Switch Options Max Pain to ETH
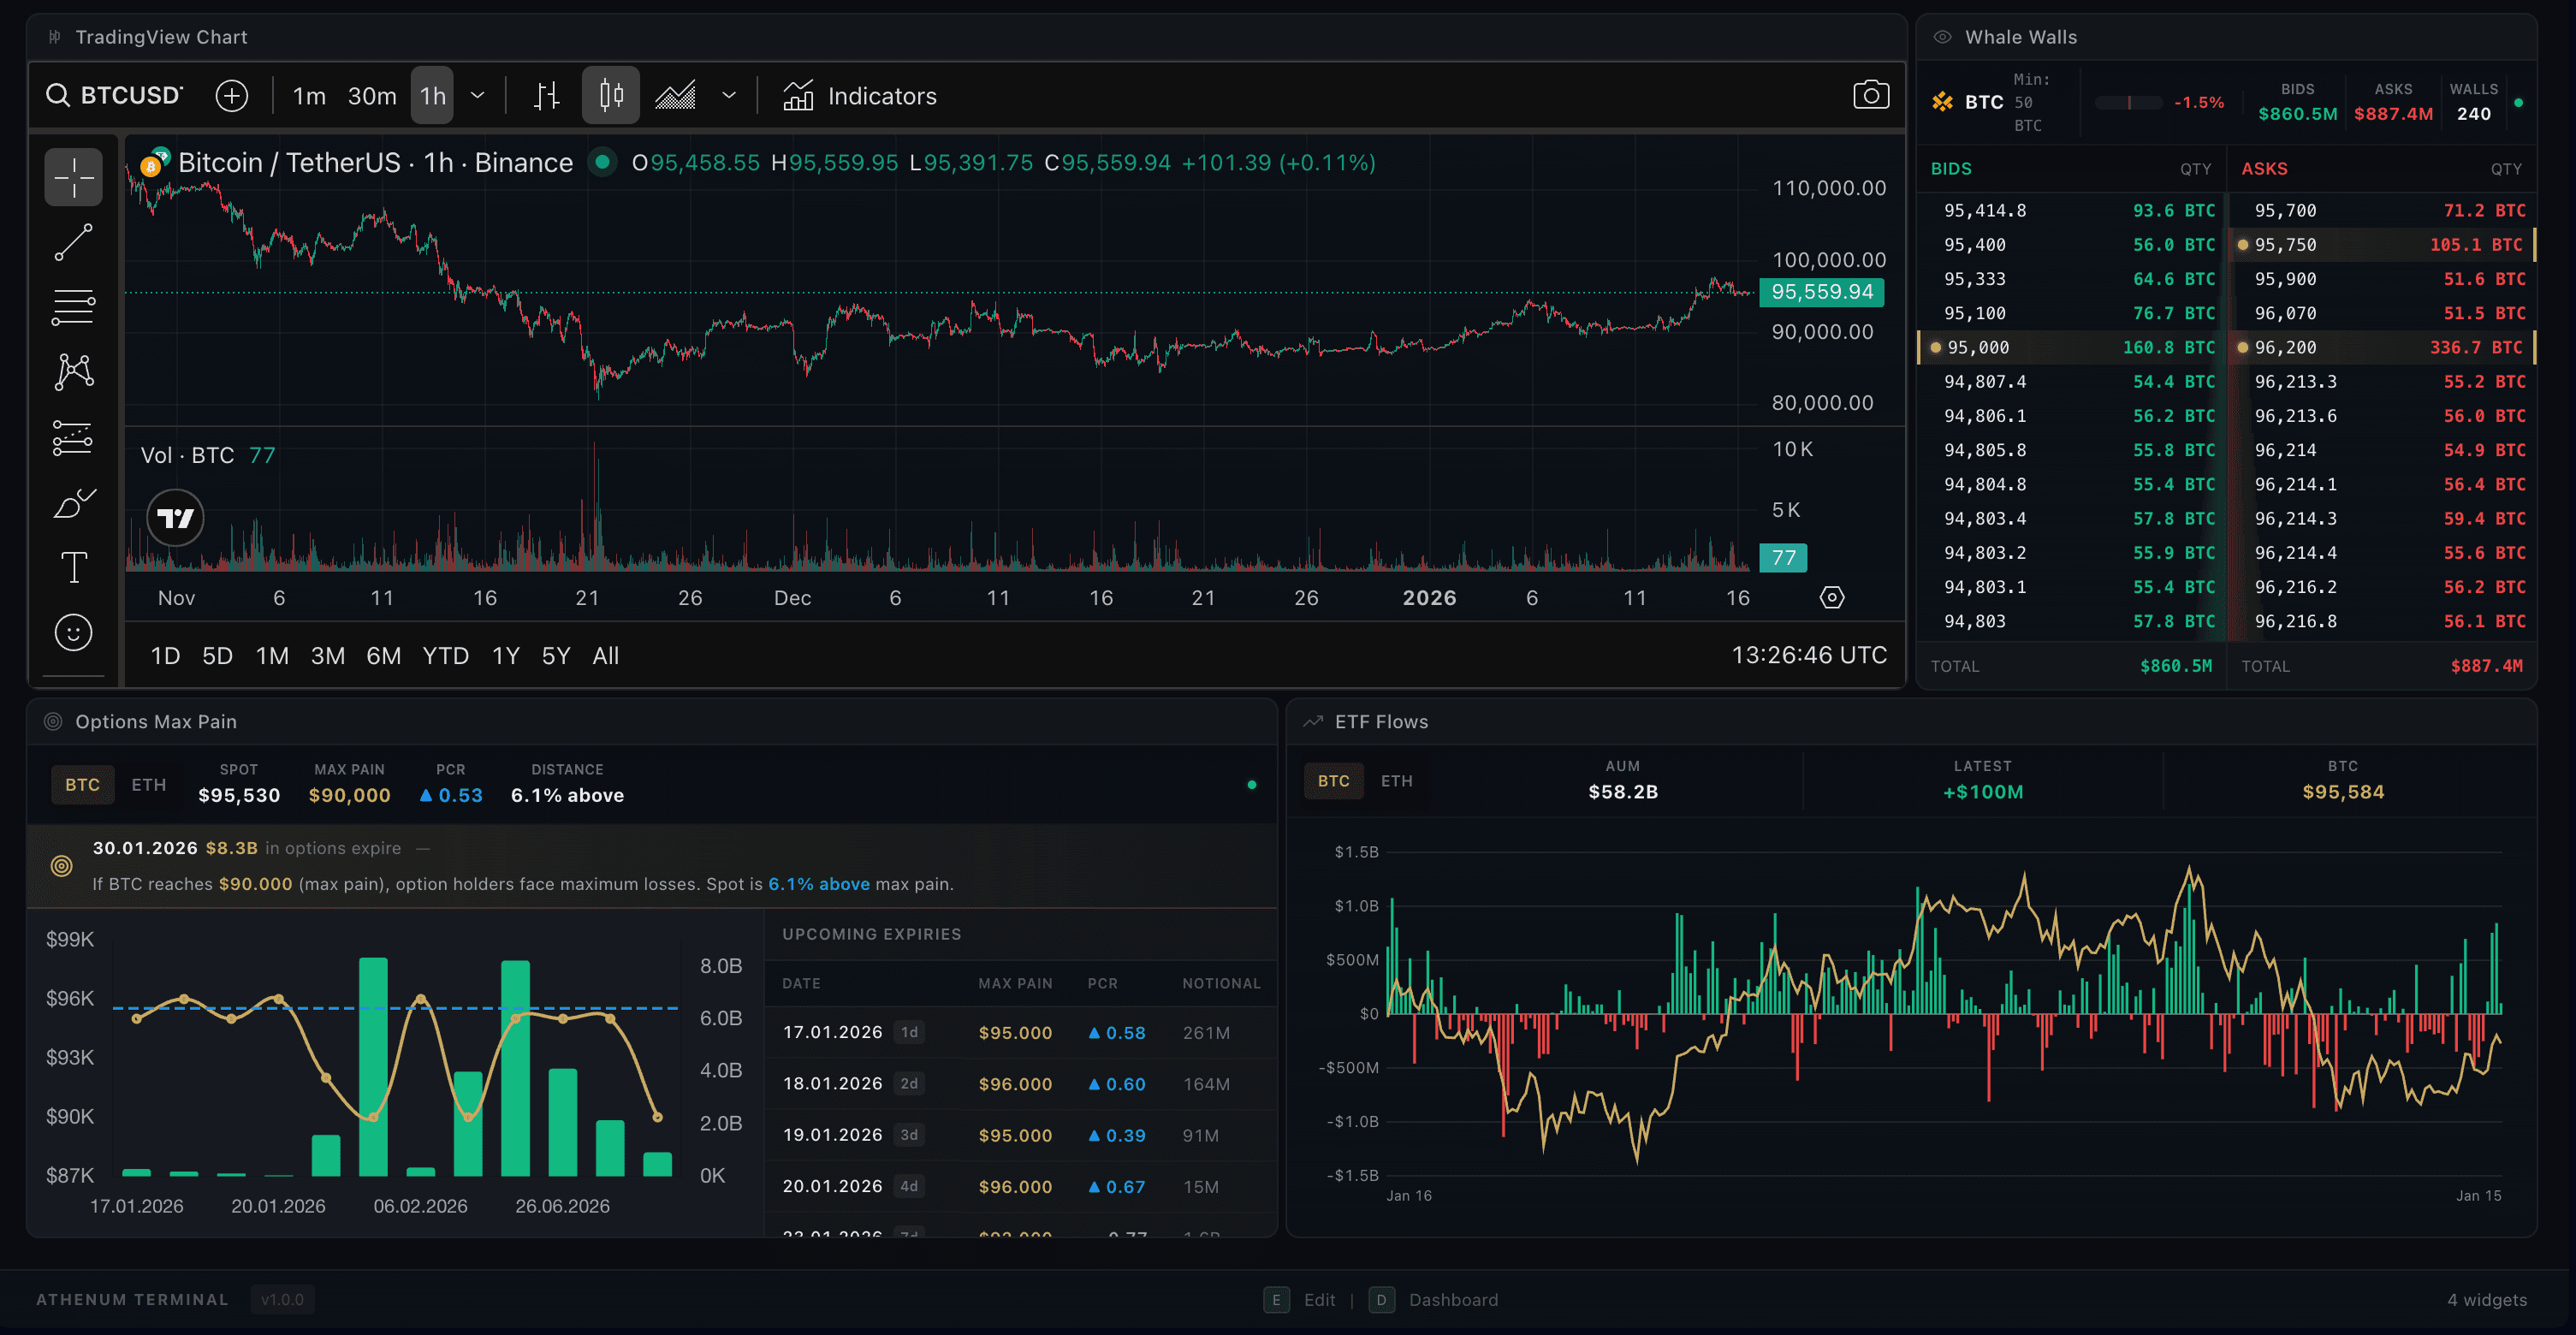 148,784
